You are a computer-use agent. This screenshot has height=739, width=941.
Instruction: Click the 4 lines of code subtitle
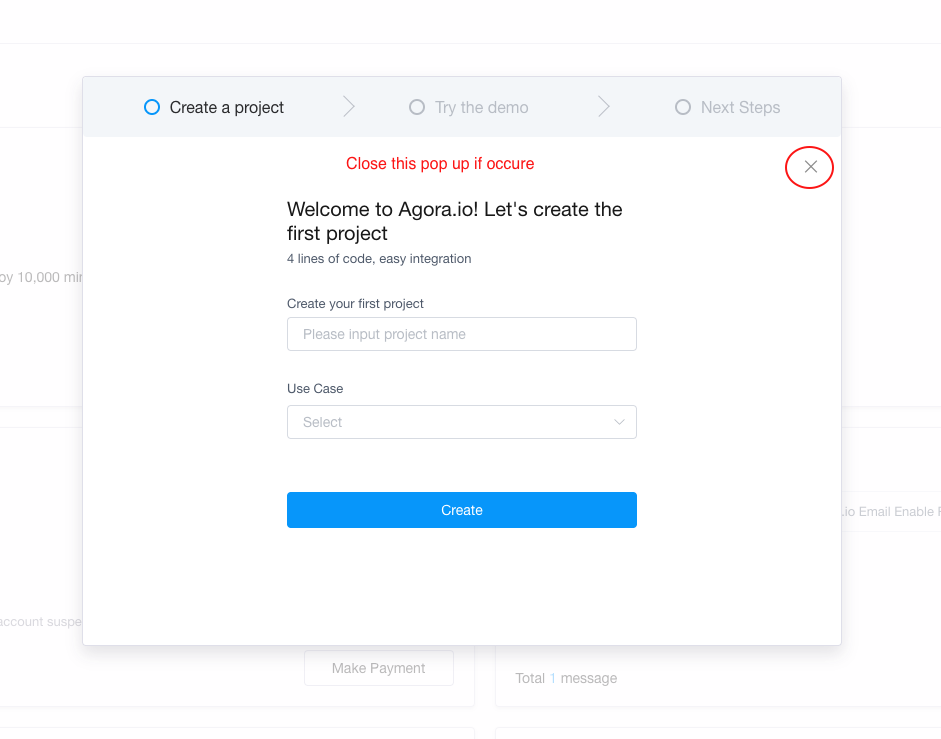[x=379, y=258]
